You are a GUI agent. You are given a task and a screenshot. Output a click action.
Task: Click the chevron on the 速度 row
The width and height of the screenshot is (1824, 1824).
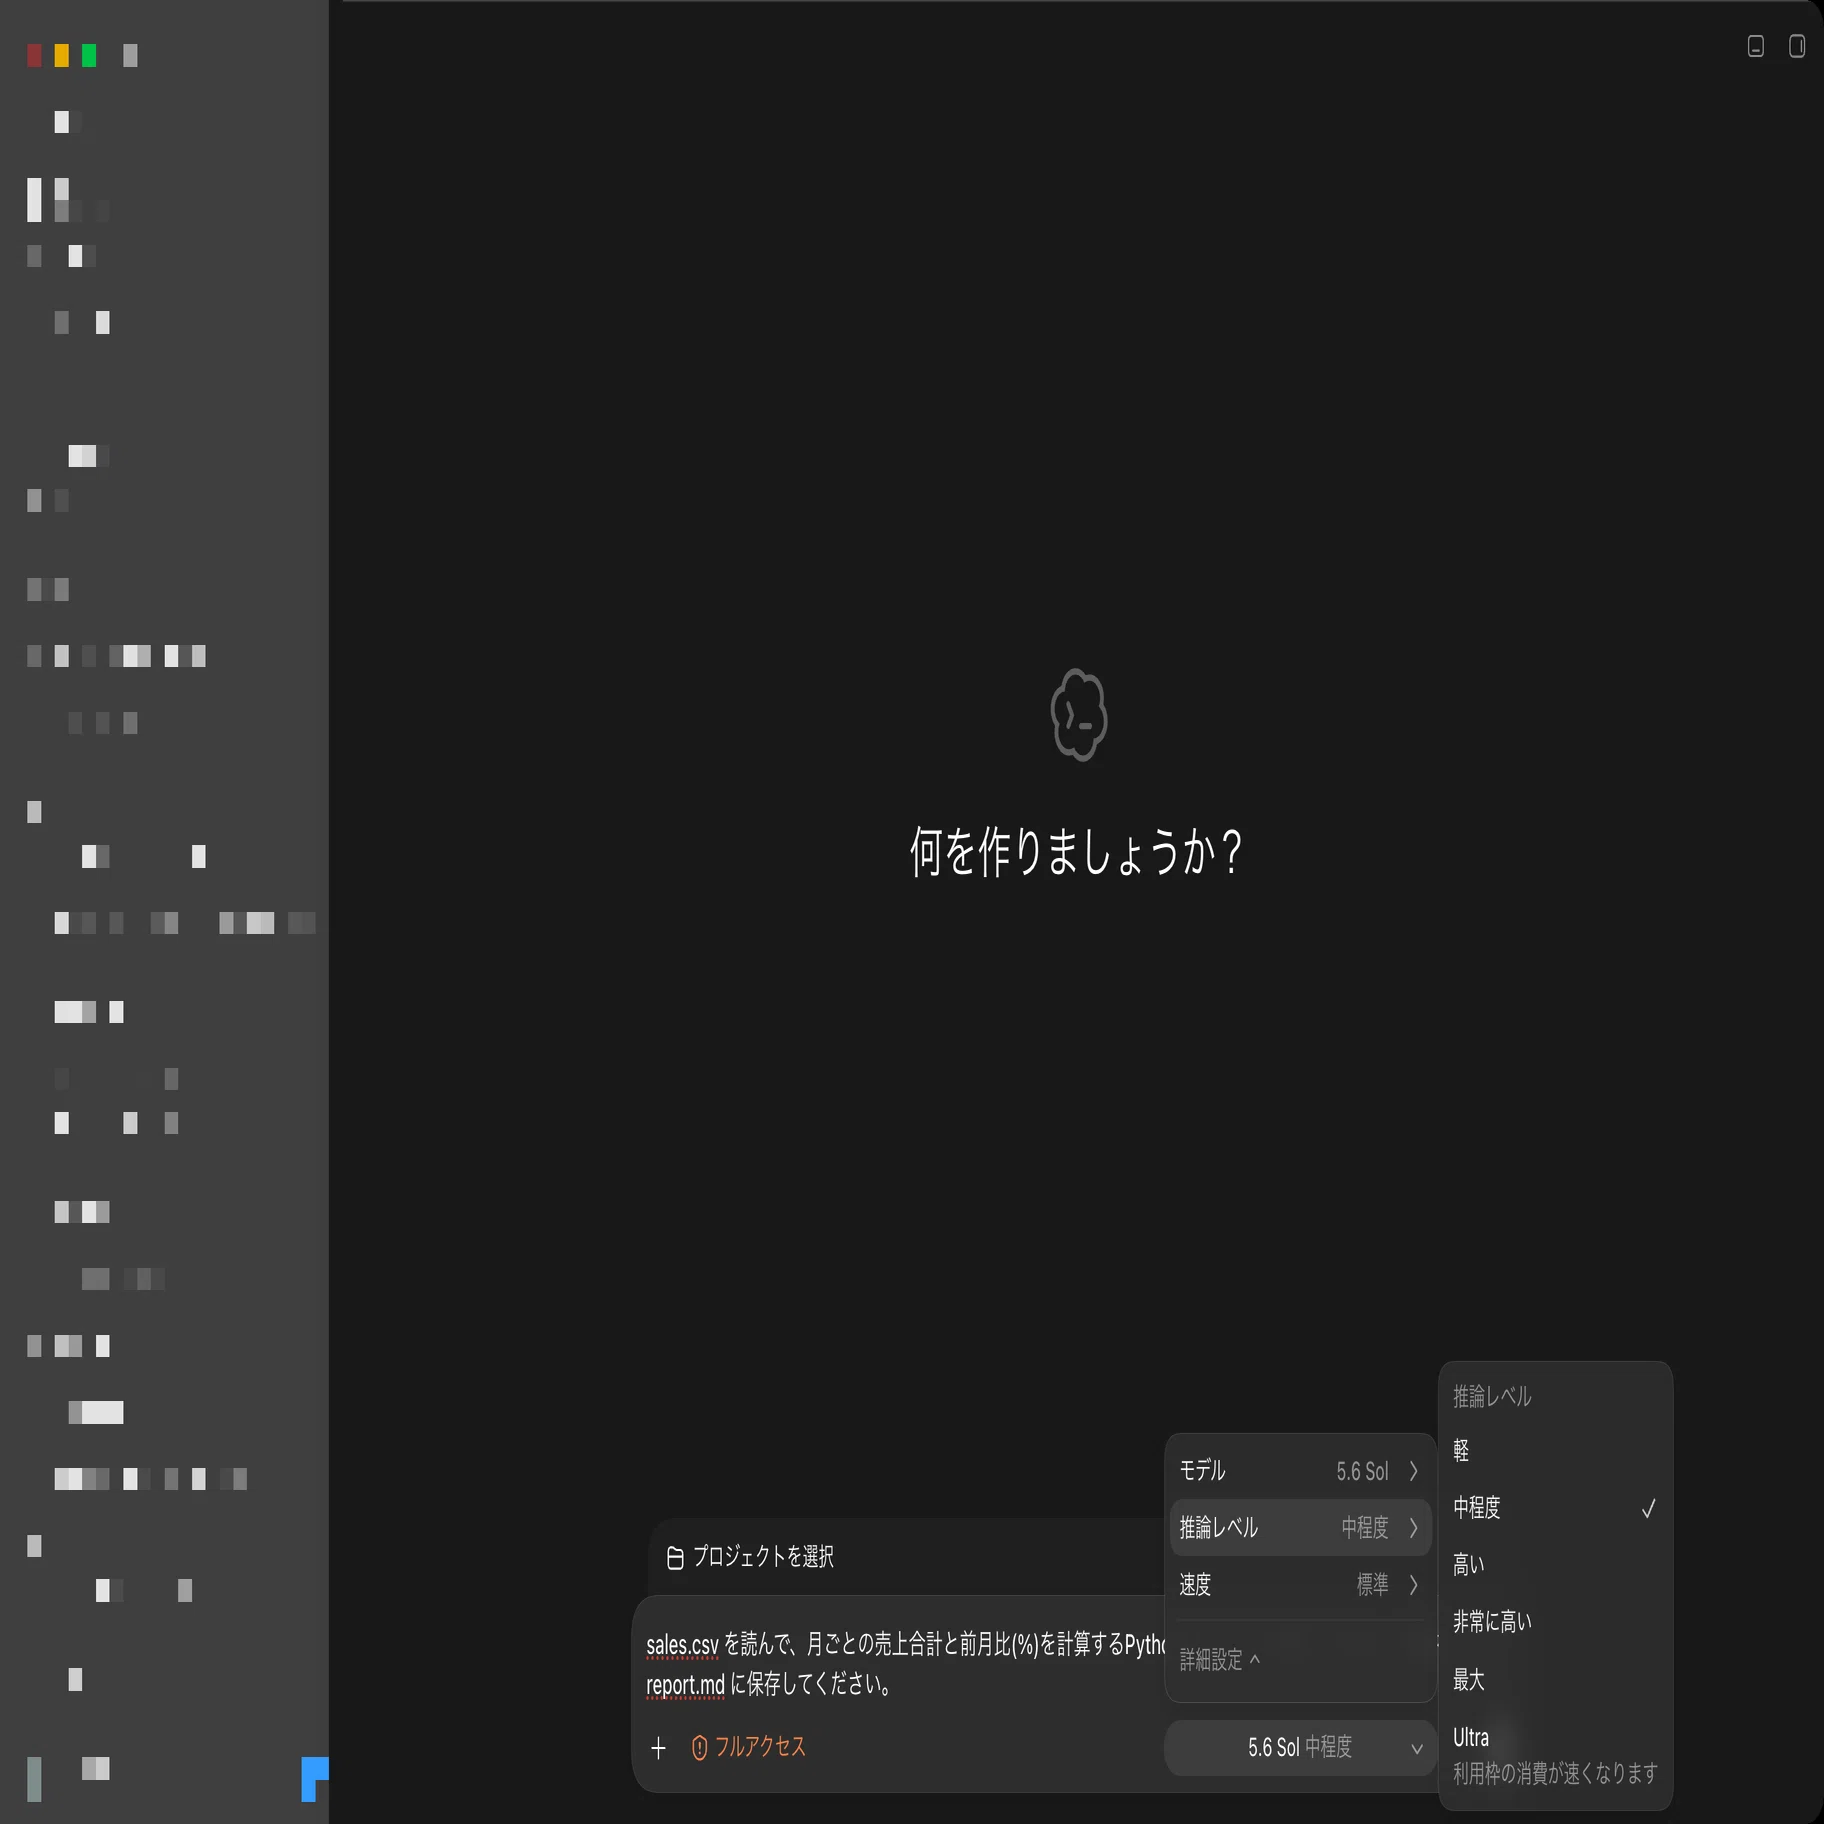(1413, 1585)
